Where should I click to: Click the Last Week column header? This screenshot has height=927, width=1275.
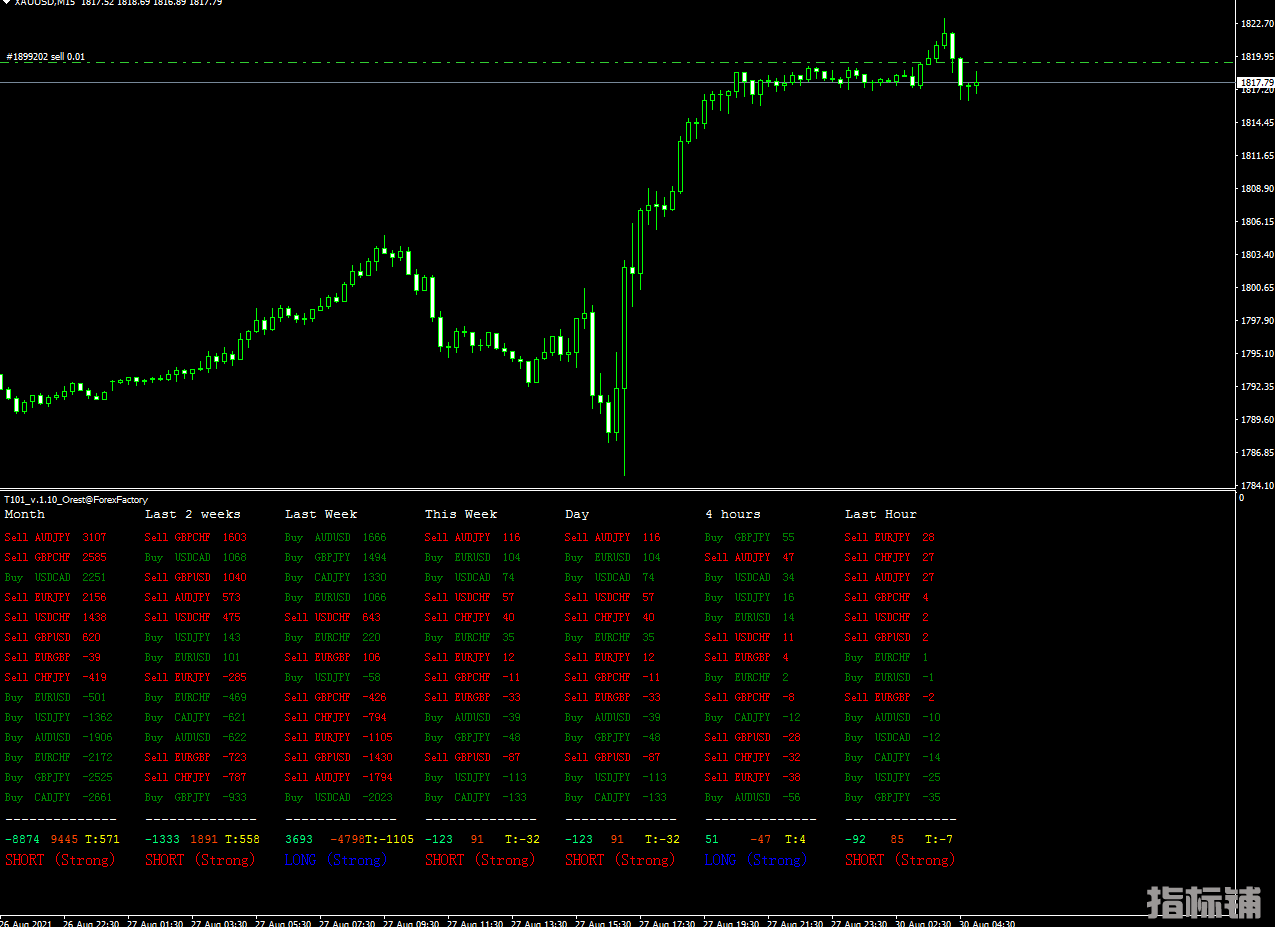point(321,514)
